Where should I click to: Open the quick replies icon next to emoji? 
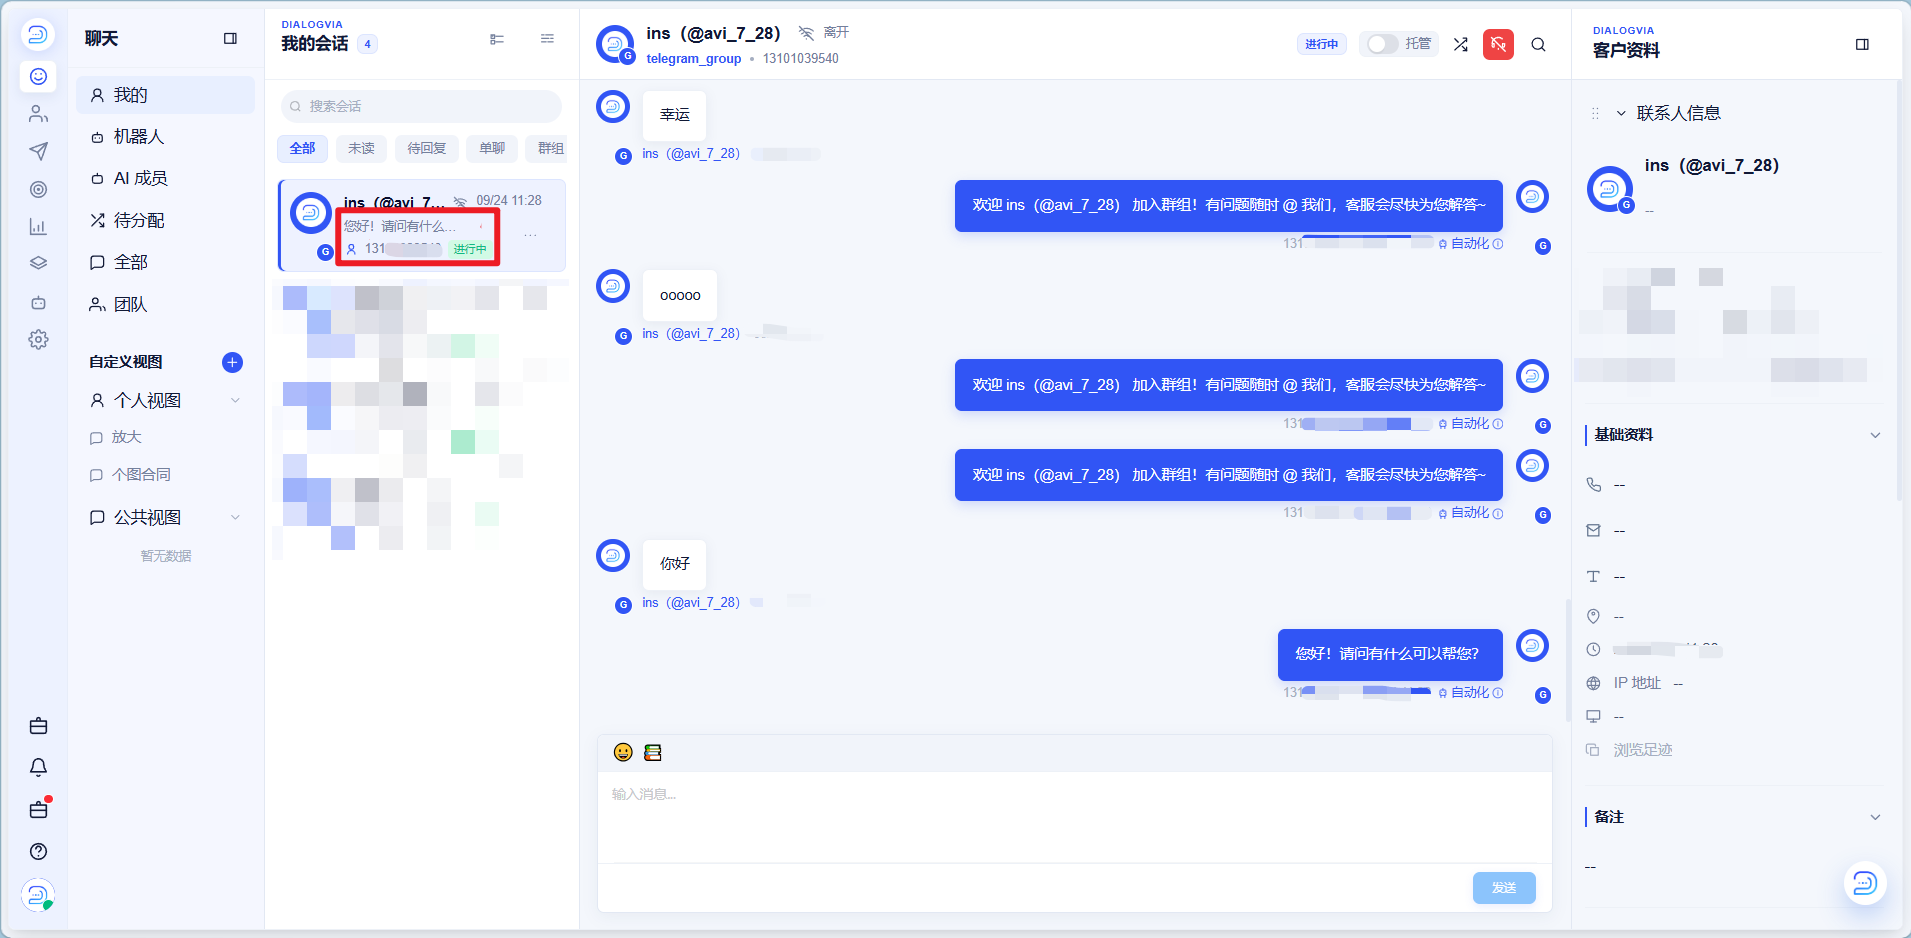653,752
